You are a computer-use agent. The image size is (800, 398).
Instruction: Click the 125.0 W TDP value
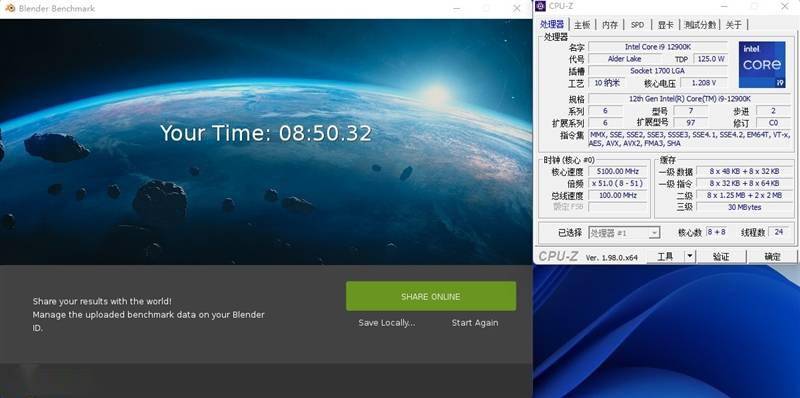point(711,59)
